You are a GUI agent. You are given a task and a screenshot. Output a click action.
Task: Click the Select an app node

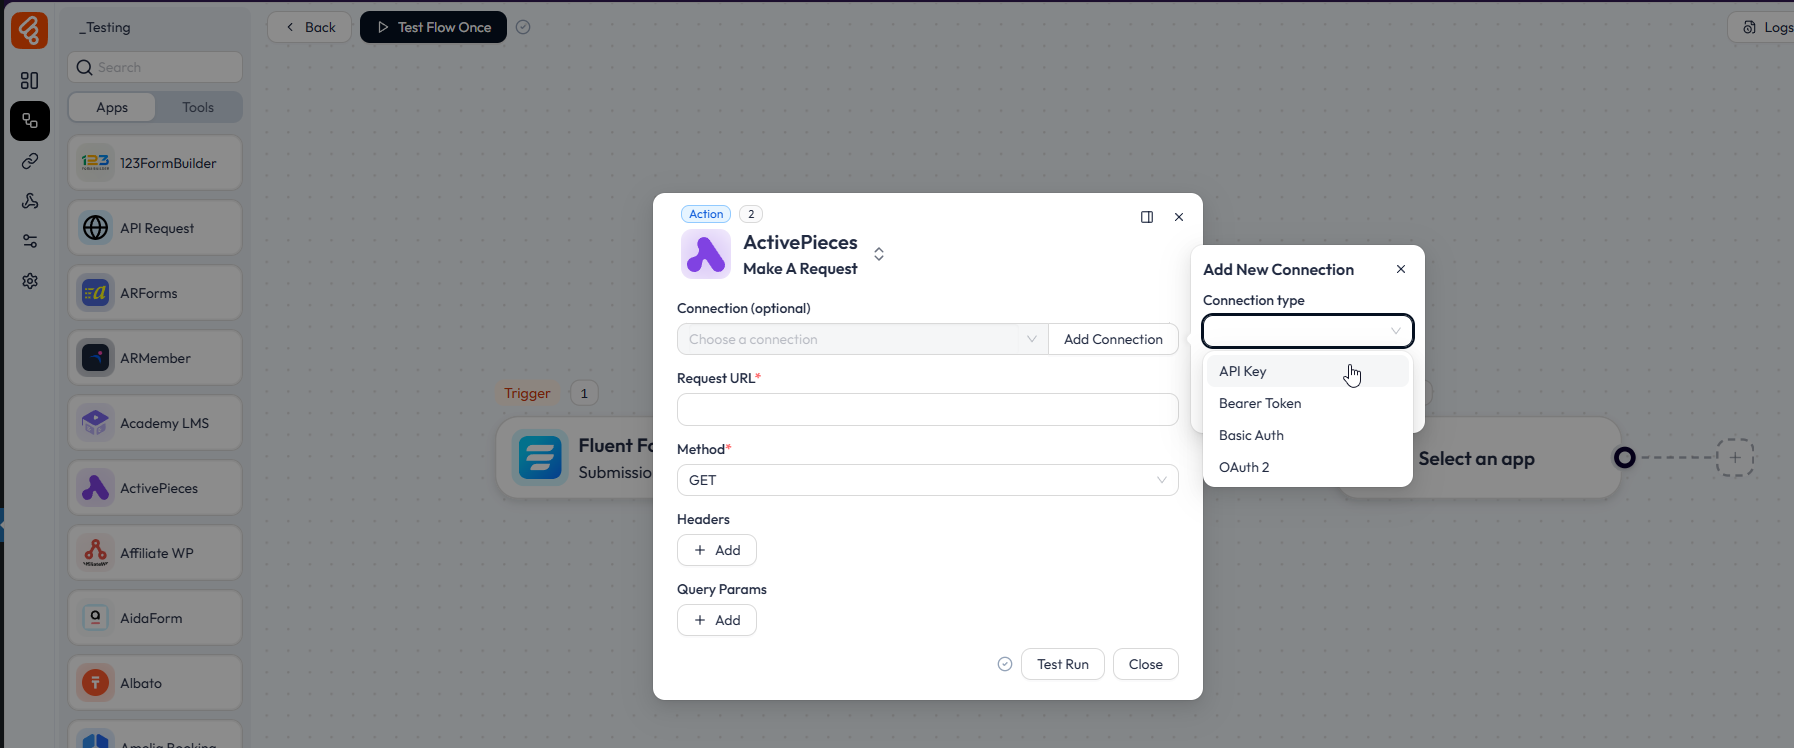[x=1476, y=459]
